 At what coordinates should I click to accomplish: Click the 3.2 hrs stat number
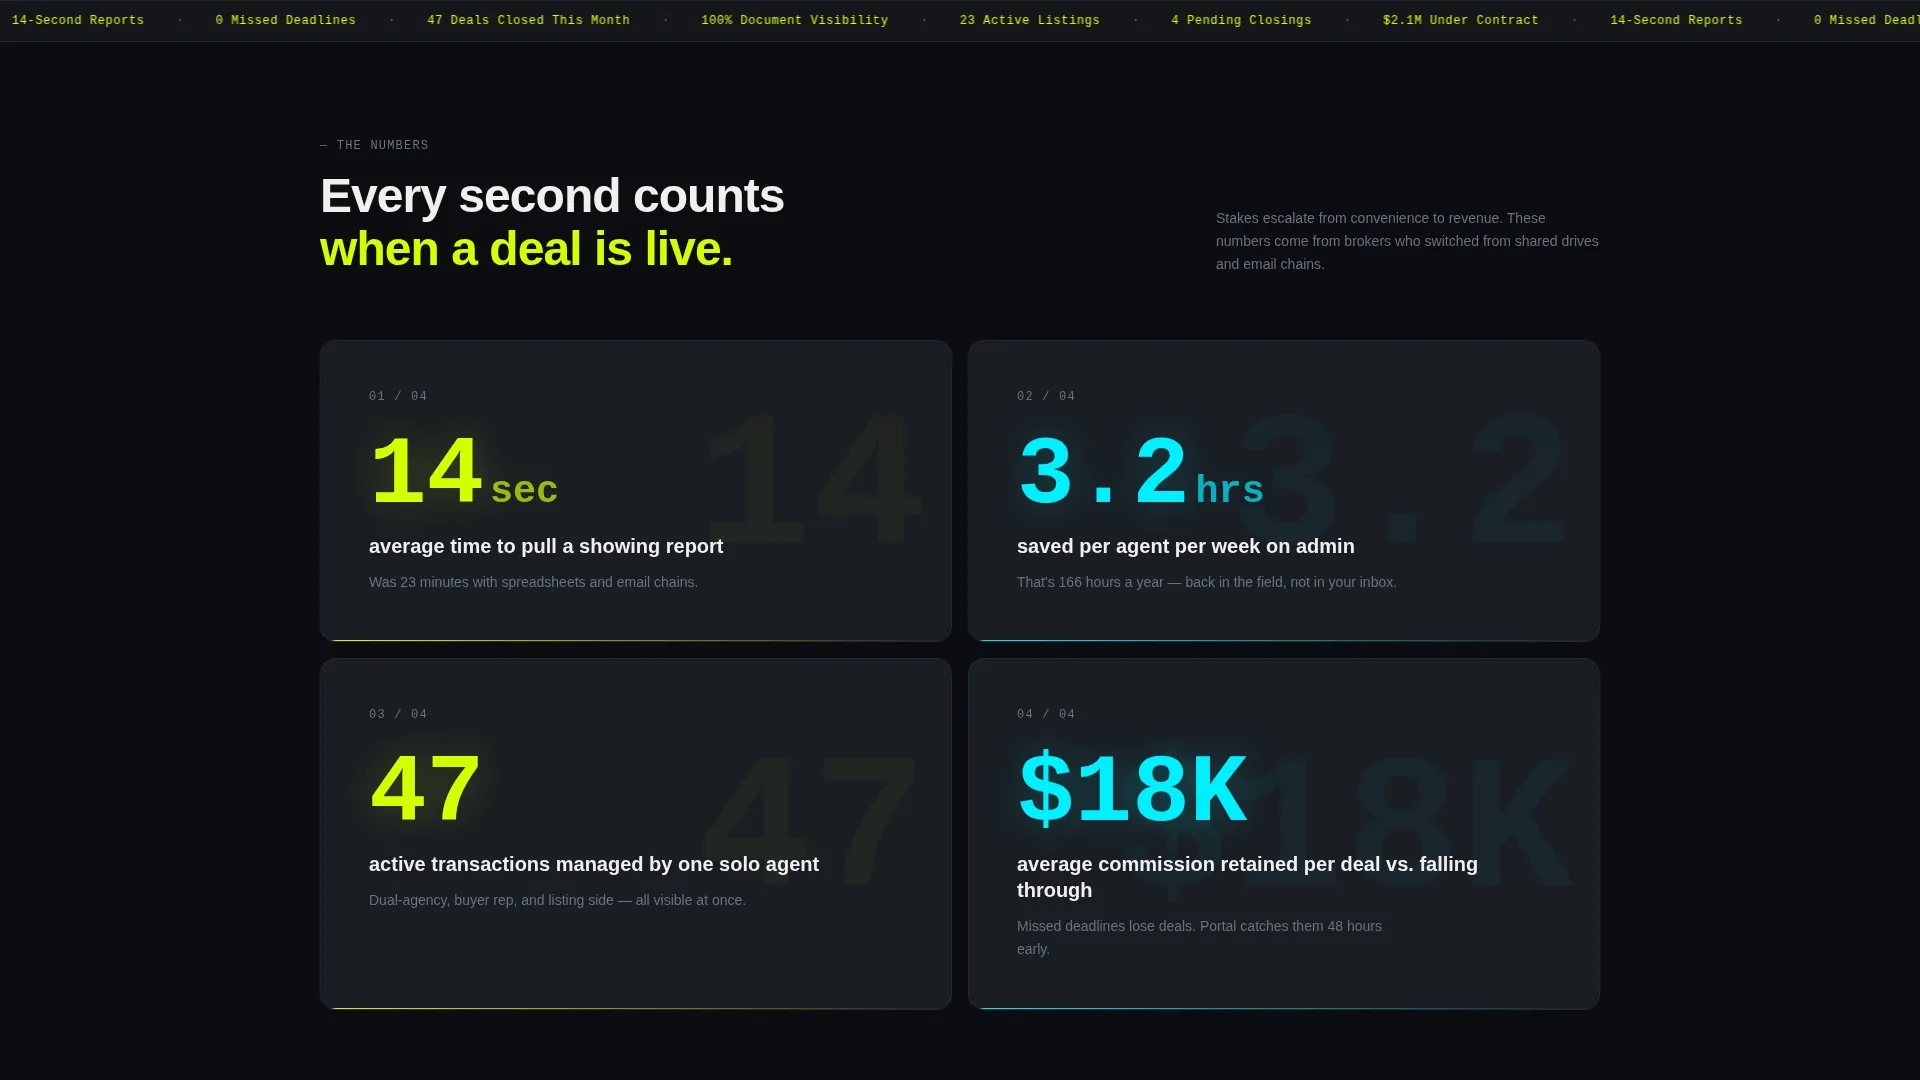click(x=1140, y=473)
